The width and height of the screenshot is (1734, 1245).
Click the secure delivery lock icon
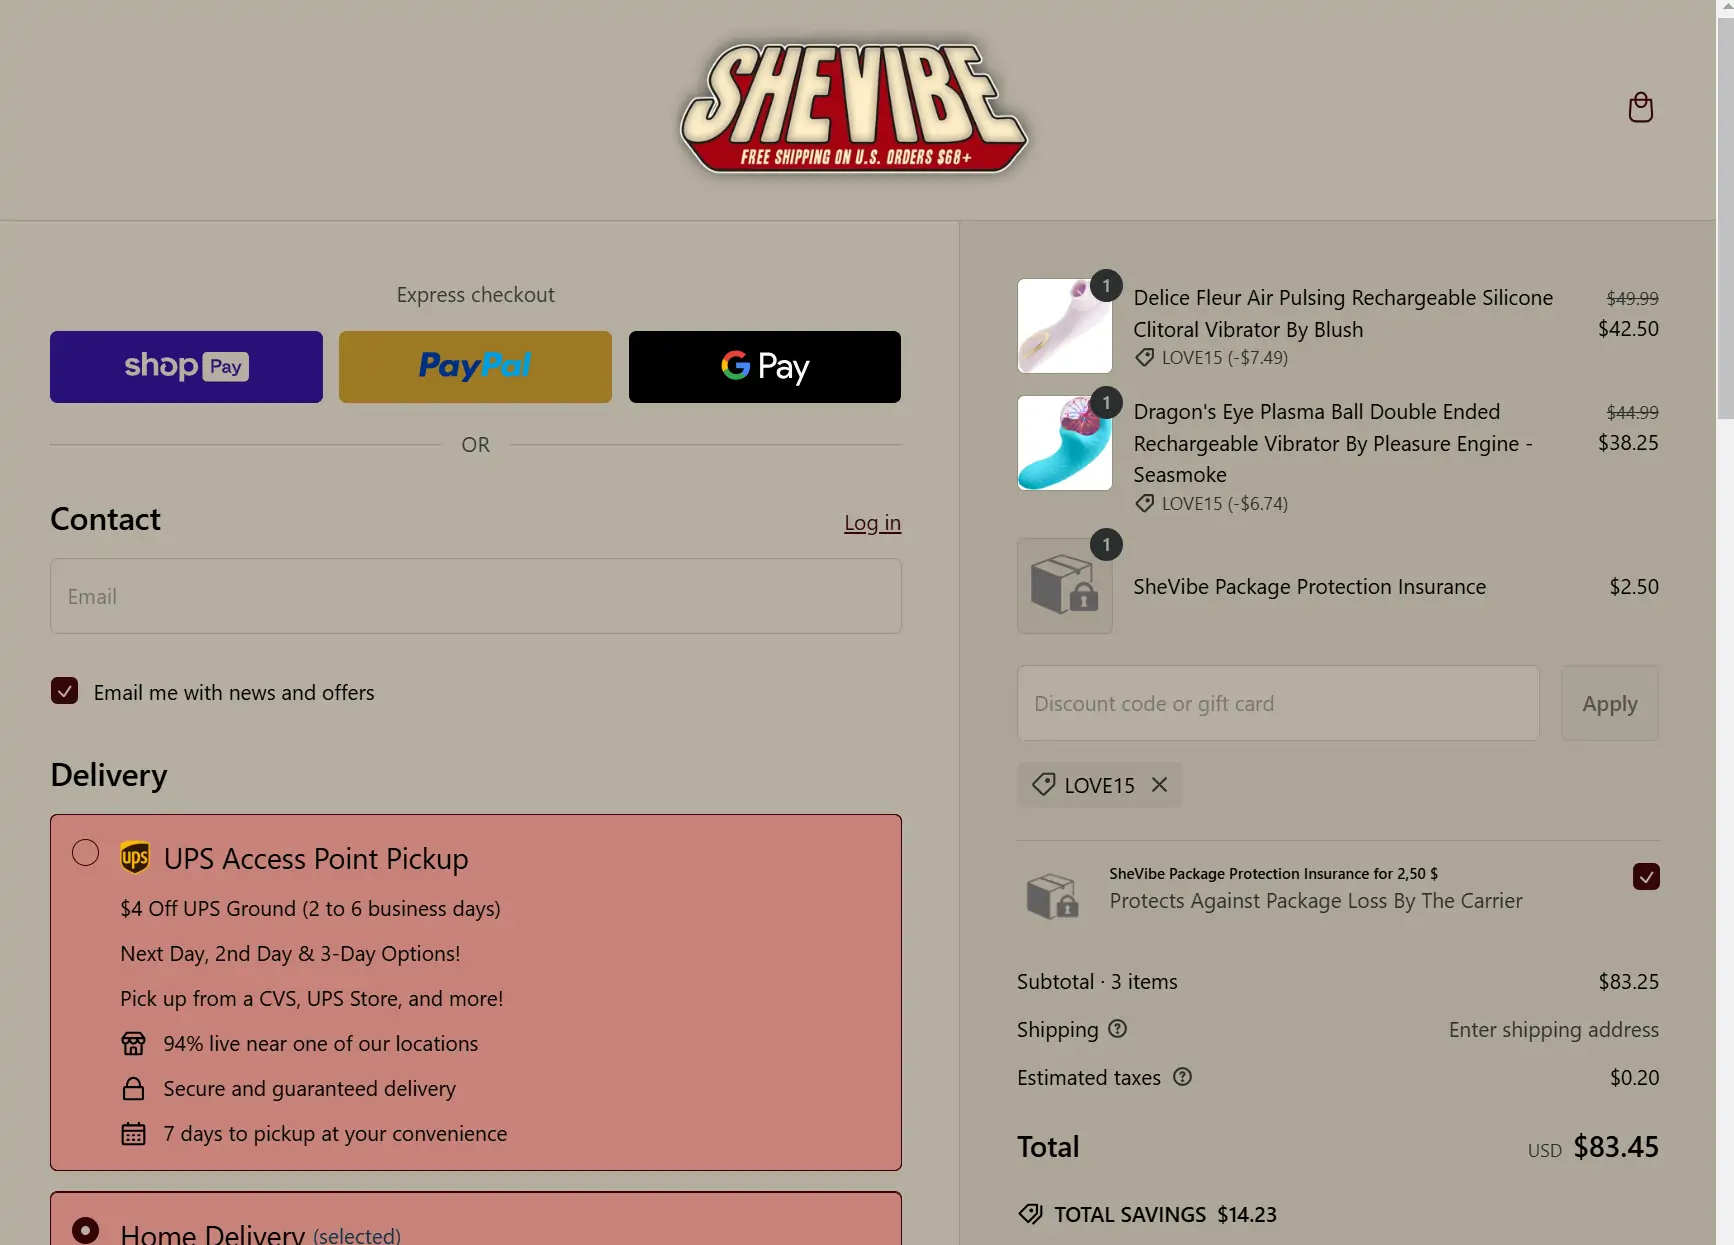pyautogui.click(x=133, y=1089)
